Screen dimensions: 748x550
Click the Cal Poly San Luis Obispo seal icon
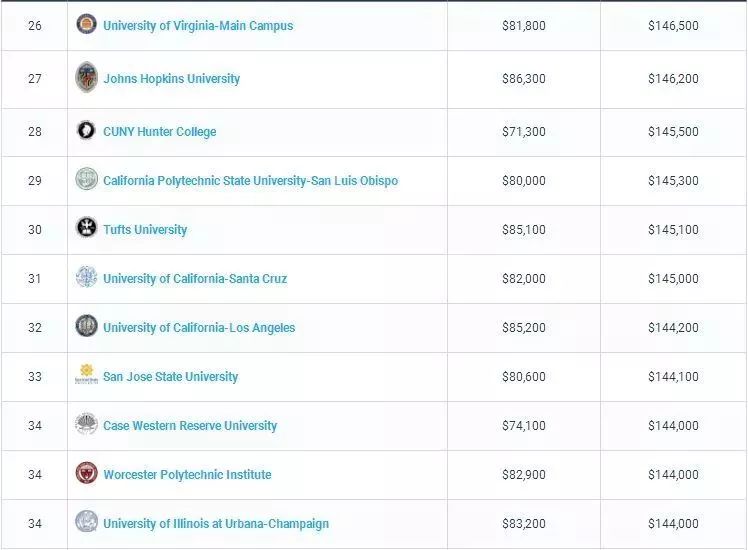(87, 180)
